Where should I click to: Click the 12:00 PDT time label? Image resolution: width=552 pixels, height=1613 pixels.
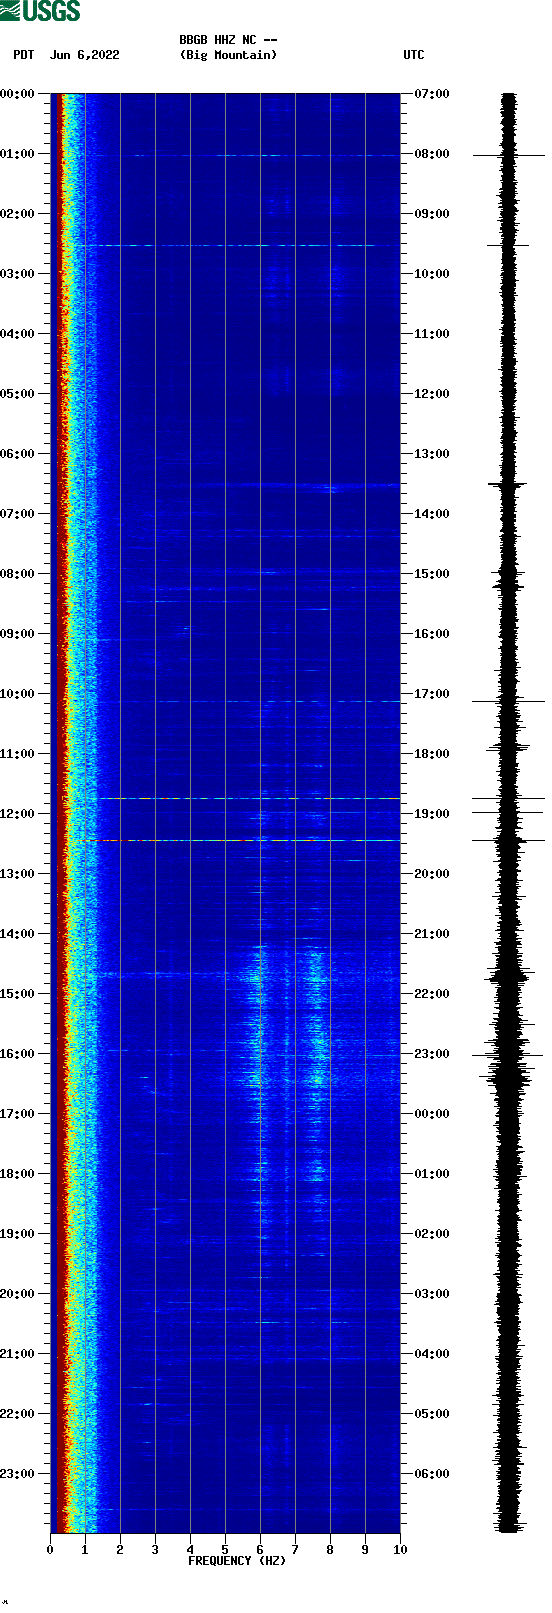point(18,814)
